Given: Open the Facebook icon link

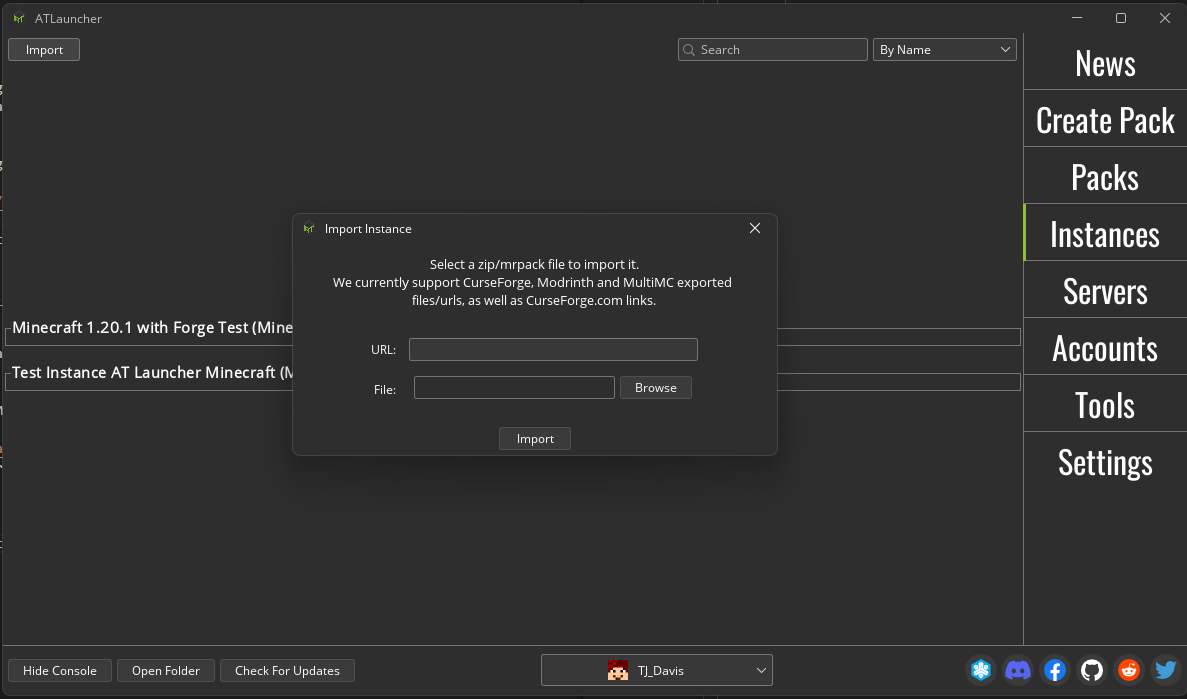Looking at the screenshot, I should click(1055, 669).
